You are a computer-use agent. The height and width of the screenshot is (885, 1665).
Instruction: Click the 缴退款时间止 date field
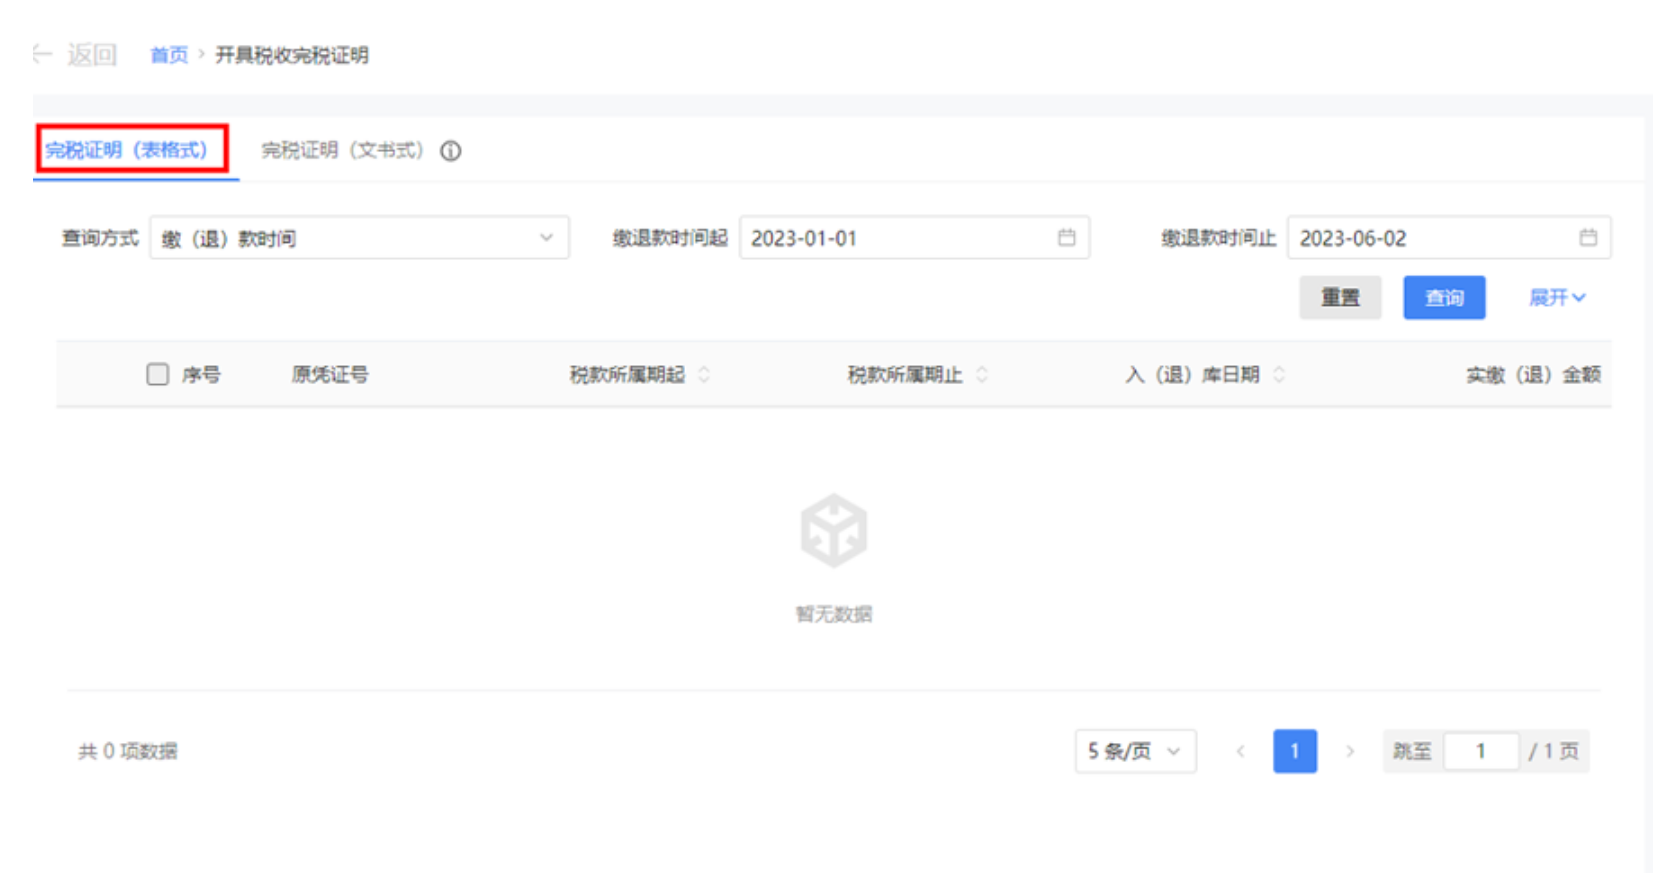1449,238
